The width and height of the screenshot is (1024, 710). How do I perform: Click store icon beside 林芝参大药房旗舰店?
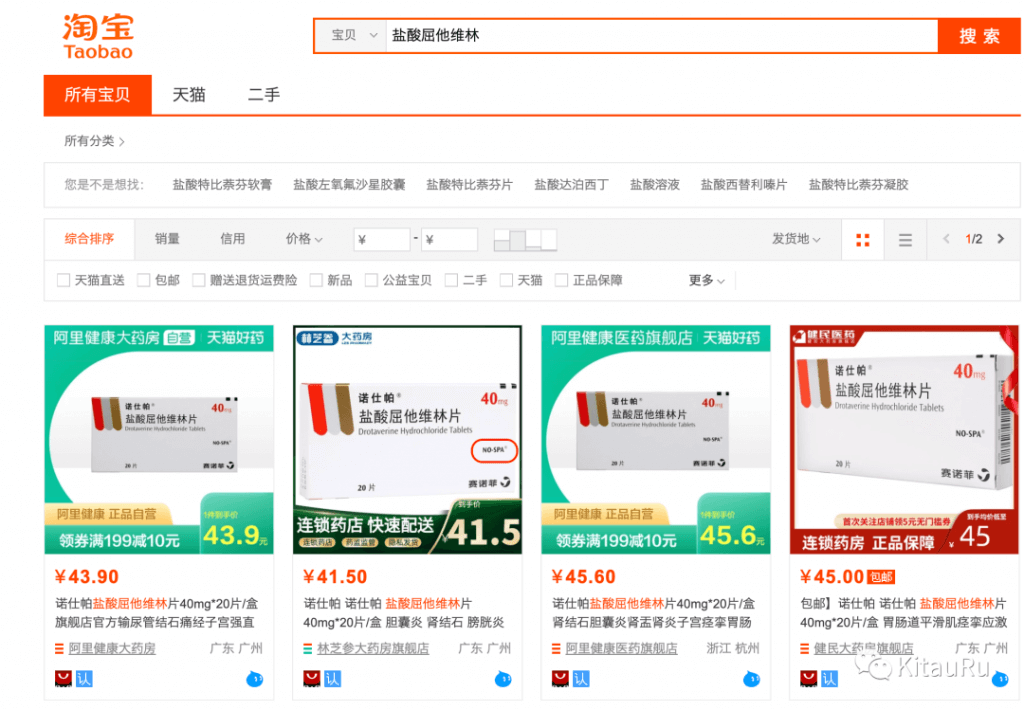tap(309, 649)
